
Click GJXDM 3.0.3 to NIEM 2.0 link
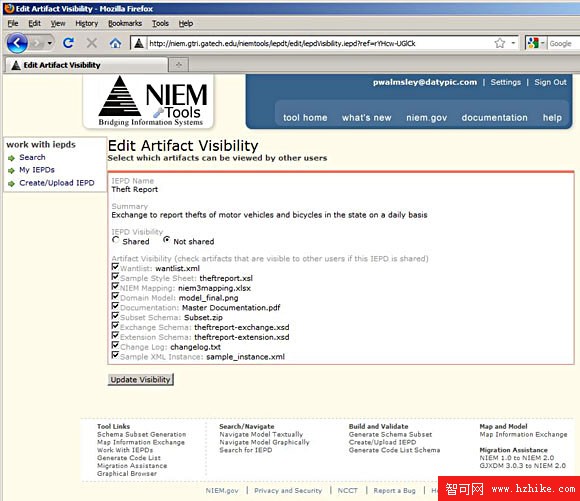pyautogui.click(x=523, y=466)
